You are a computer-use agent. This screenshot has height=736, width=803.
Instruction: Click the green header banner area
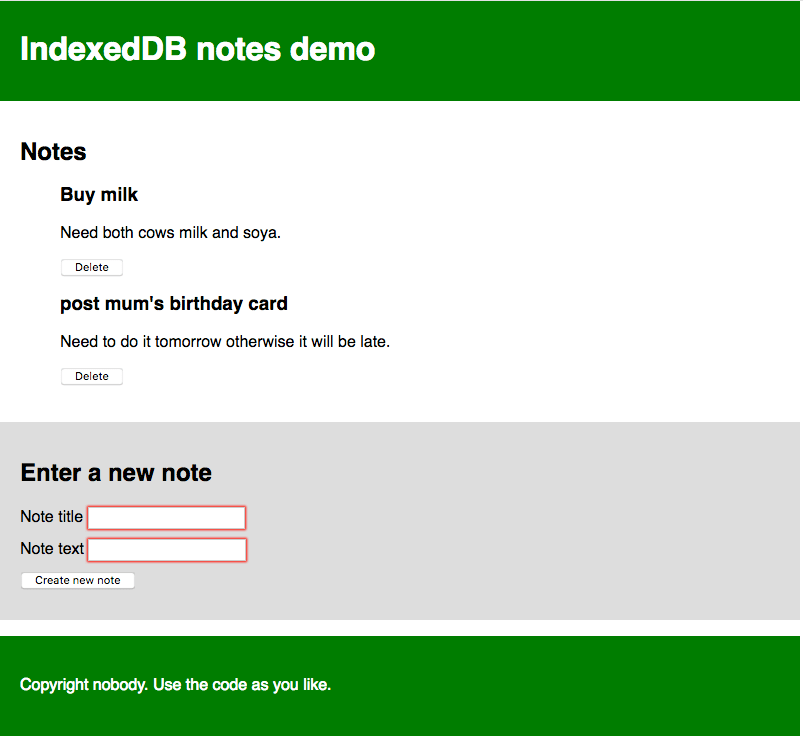pyautogui.click(x=600, y=50)
